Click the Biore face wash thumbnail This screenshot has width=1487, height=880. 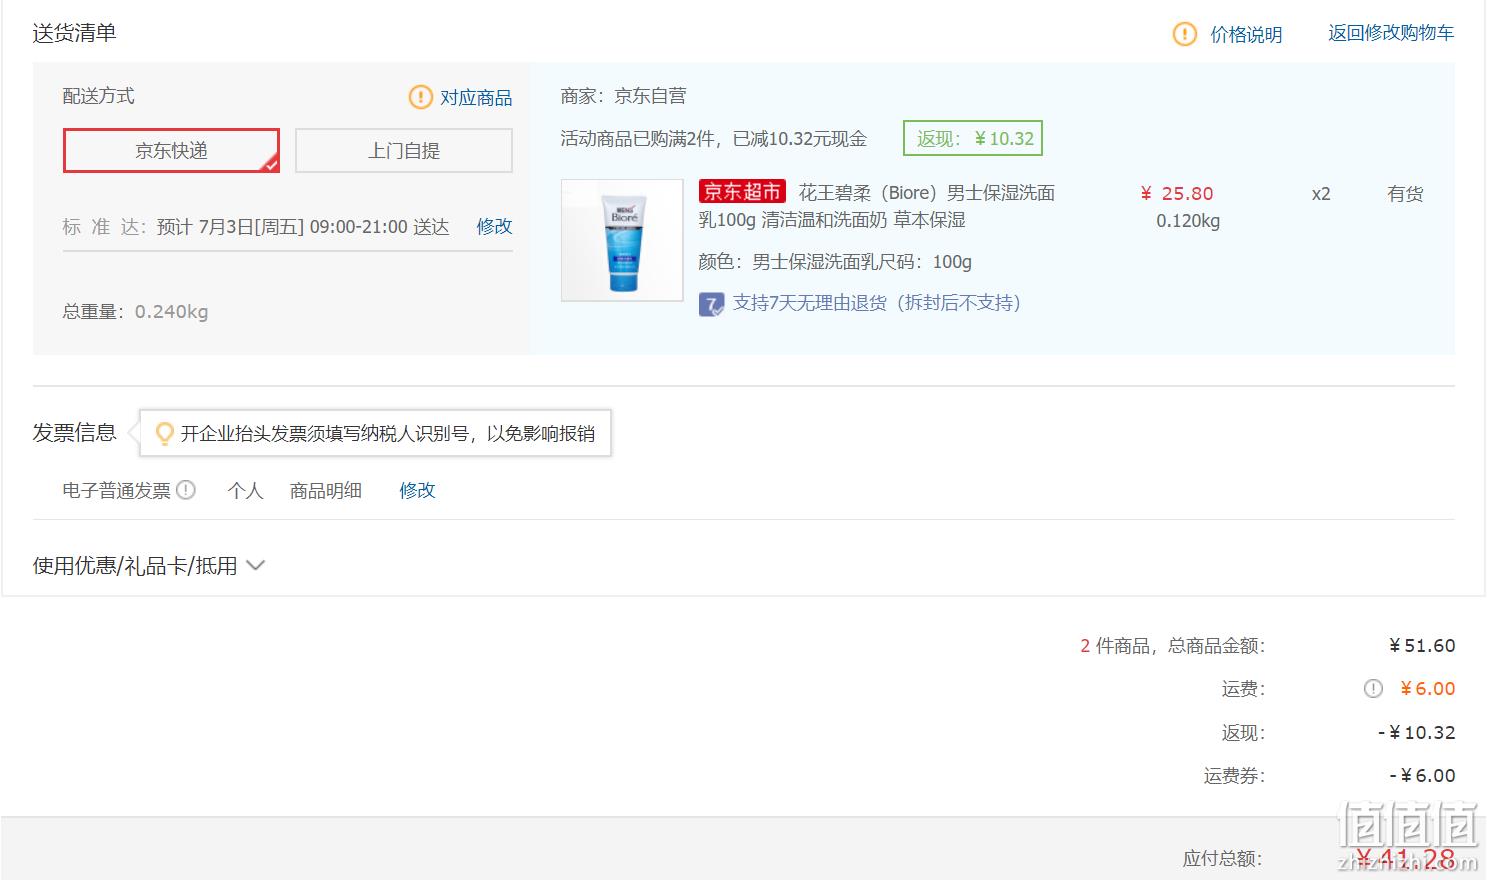[622, 240]
